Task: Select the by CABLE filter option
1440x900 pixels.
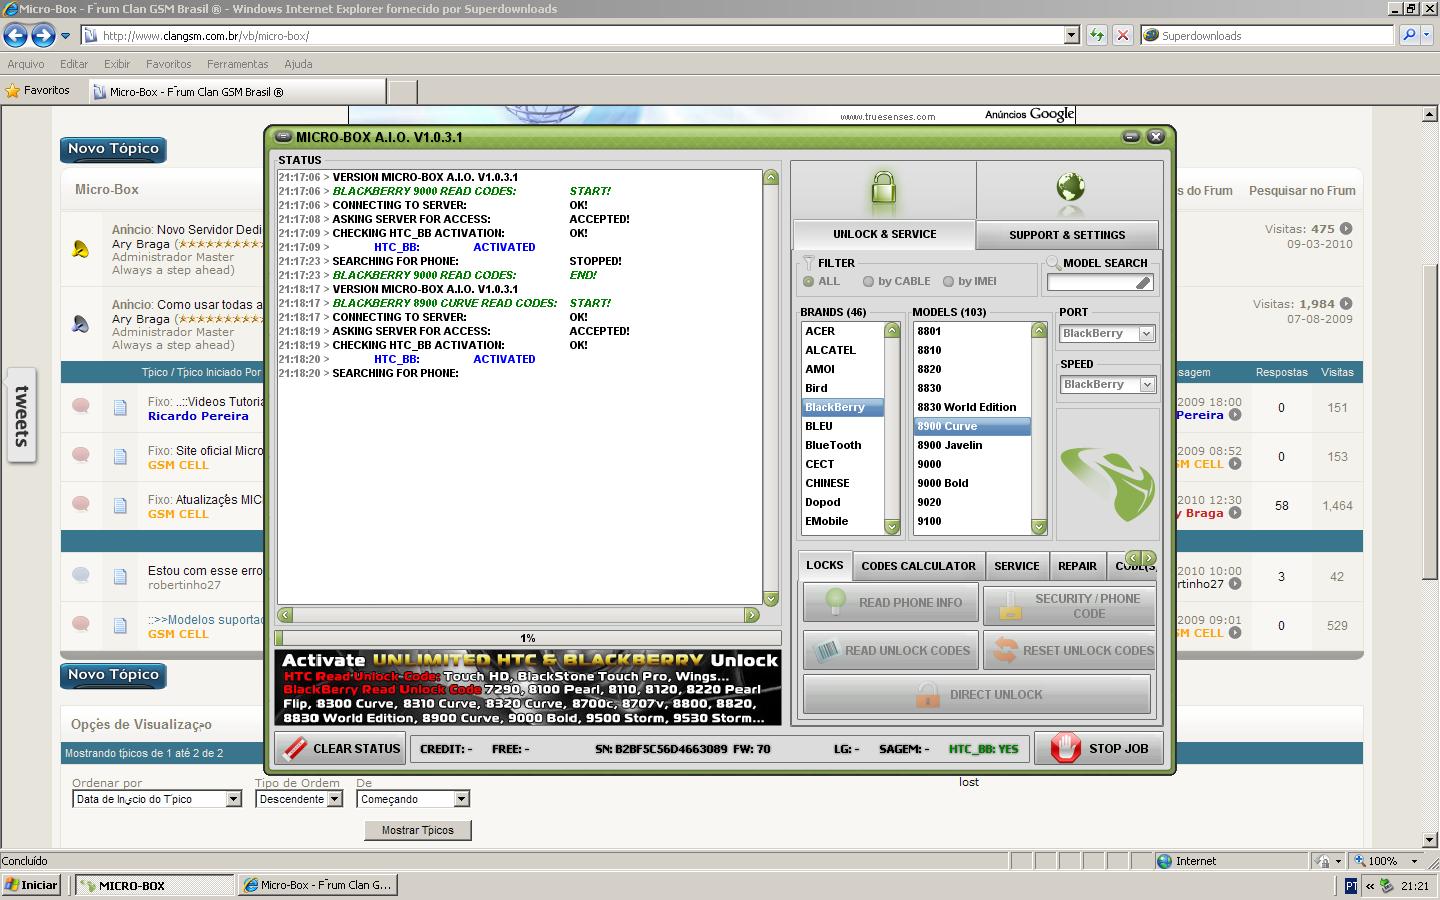Action: [897, 282]
